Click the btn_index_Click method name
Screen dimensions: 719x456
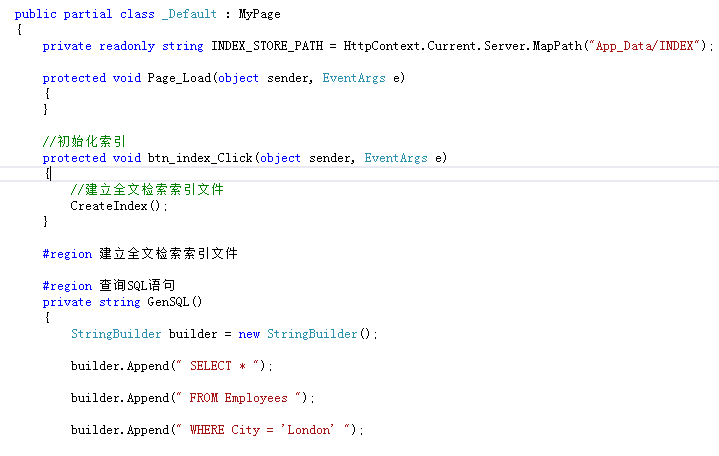tap(200, 158)
